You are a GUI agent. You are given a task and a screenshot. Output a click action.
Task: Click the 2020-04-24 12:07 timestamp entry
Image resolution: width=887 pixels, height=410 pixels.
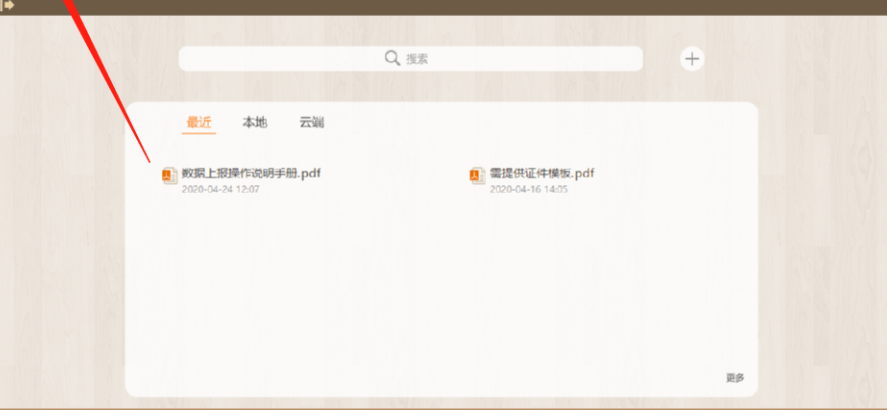coord(221,189)
